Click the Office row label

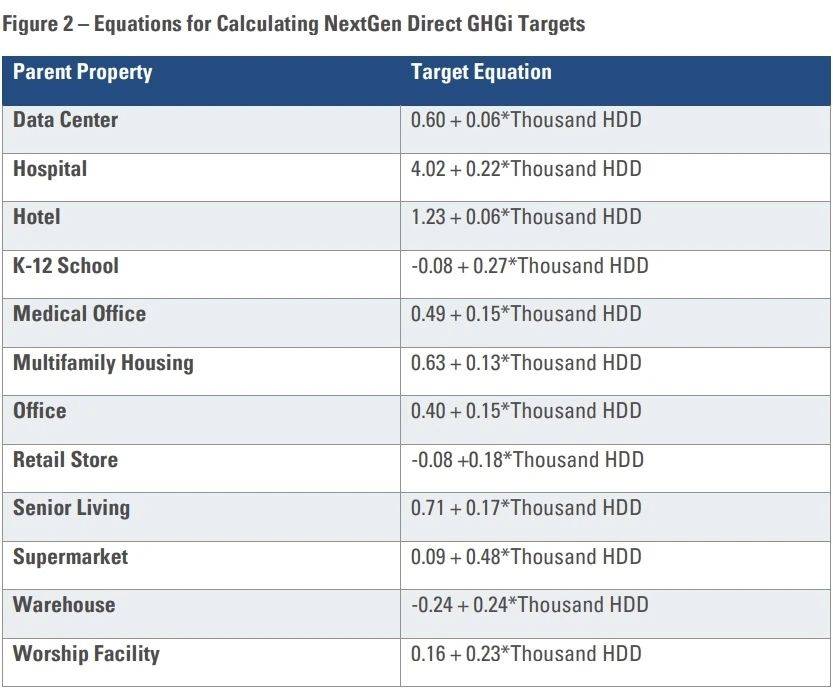(x=40, y=411)
